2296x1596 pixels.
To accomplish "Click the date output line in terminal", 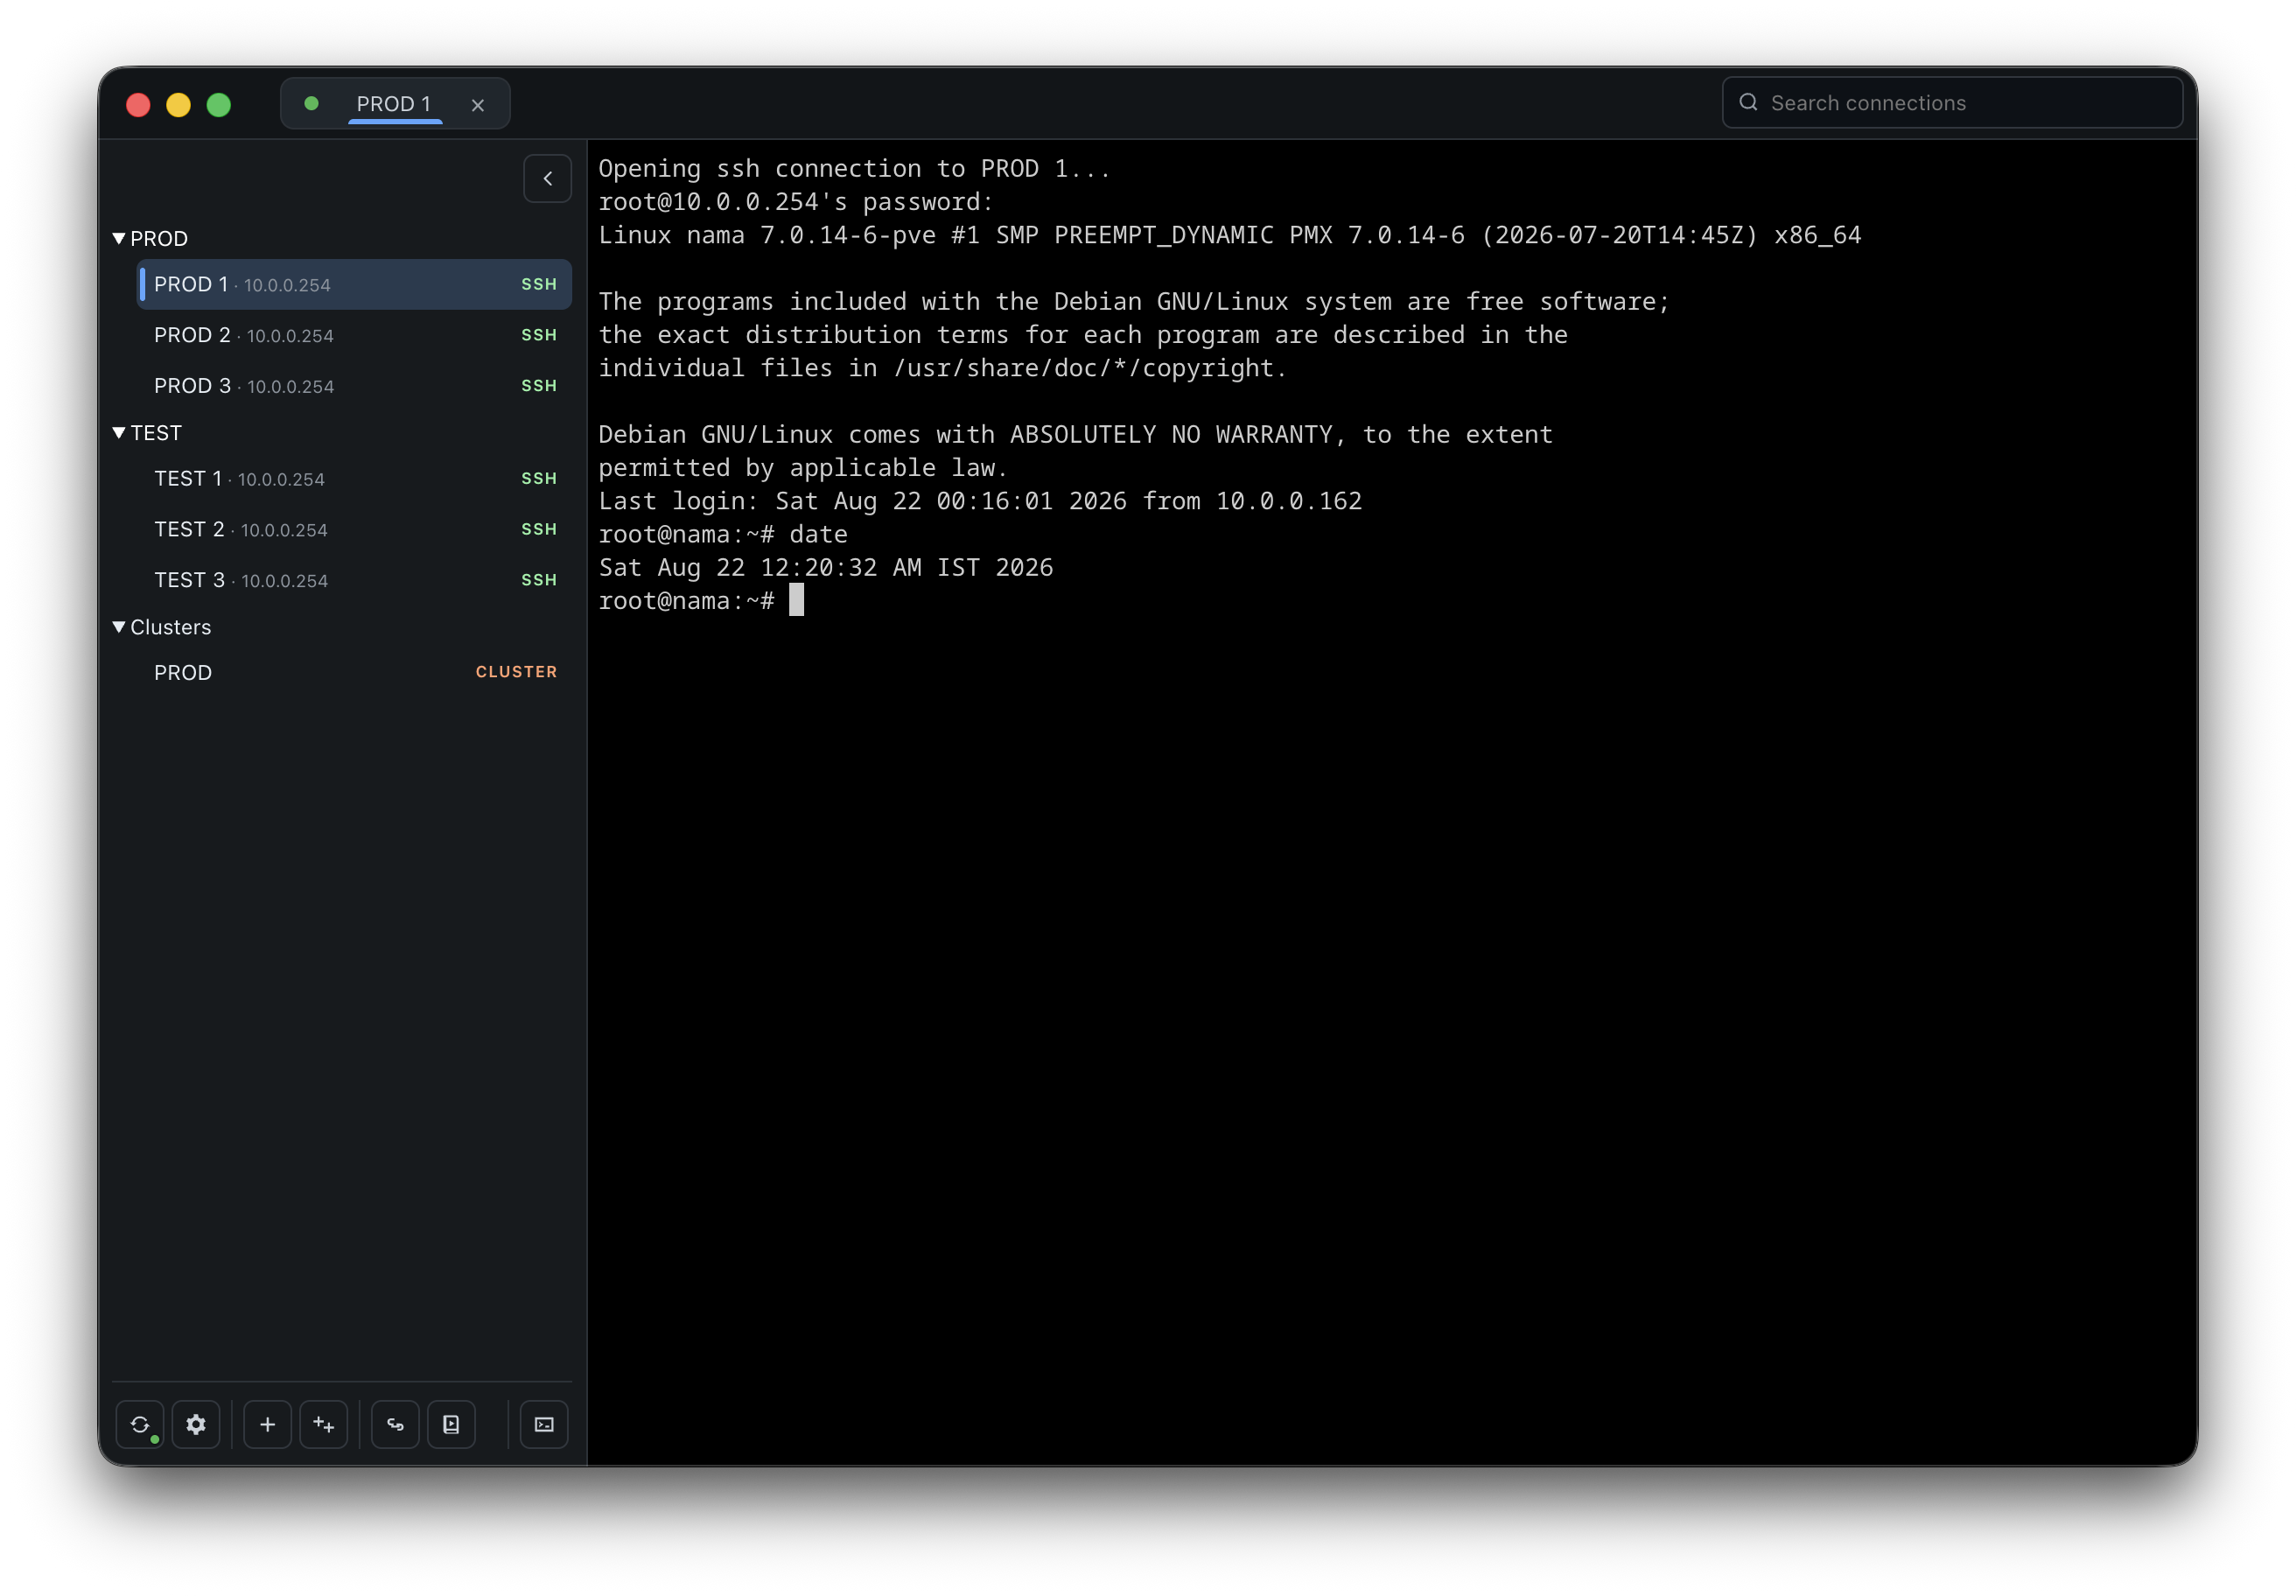I will coord(826,568).
